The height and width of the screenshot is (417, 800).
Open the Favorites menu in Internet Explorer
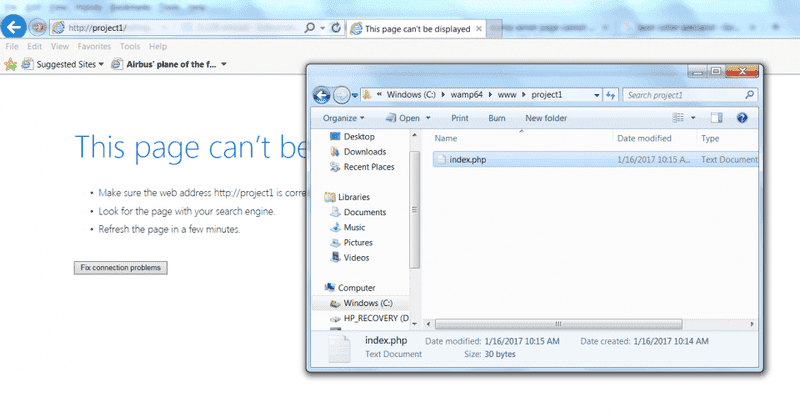[94, 46]
